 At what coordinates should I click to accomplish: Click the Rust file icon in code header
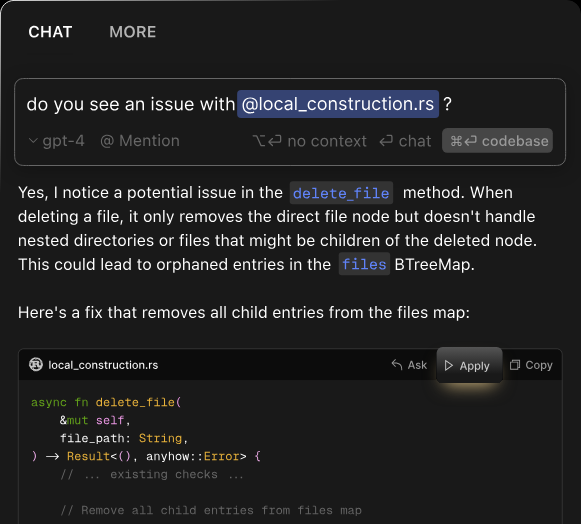36,365
